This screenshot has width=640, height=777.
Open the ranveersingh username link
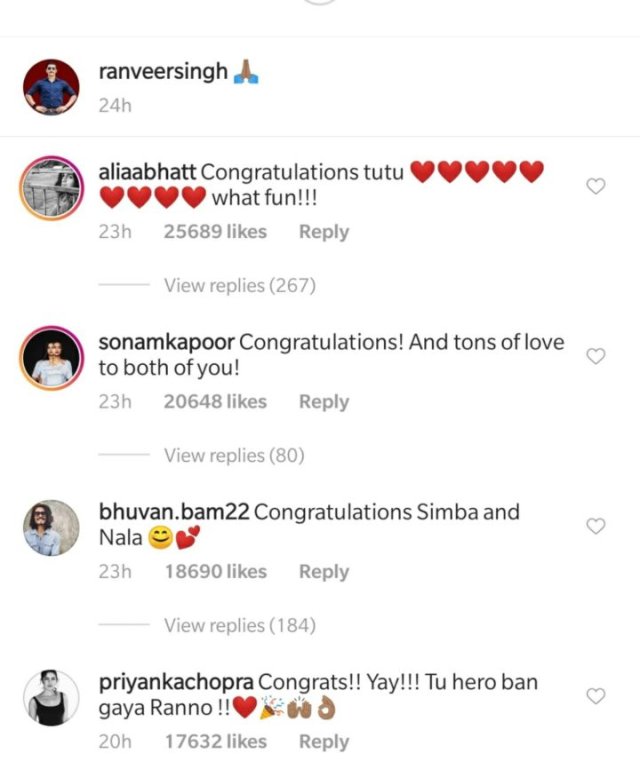163,72
